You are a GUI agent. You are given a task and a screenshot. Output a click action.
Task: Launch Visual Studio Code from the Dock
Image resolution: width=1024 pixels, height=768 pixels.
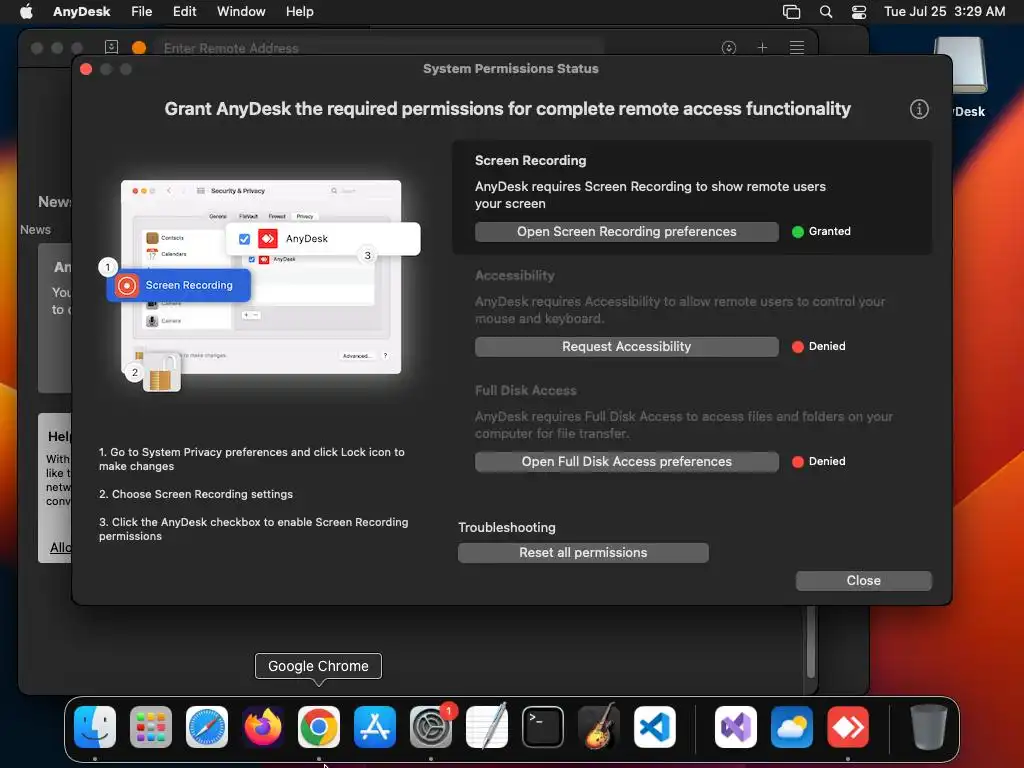[655, 727]
